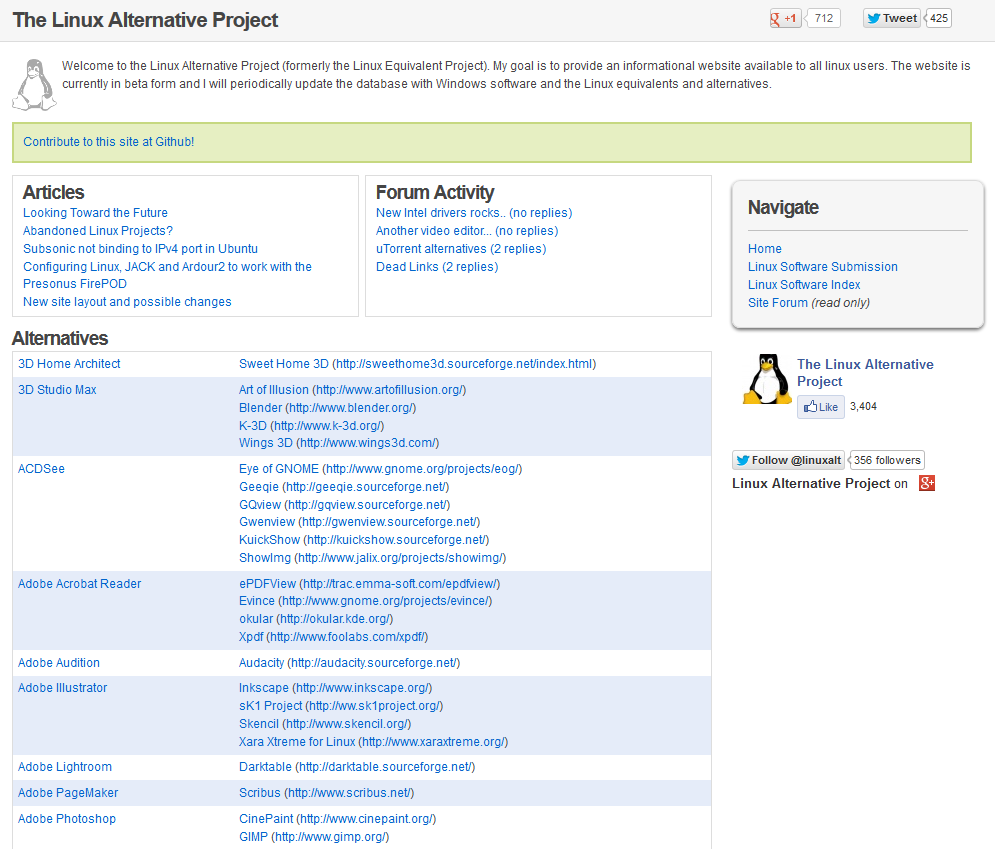
Task: Click the Tux penguin logo near welcome text
Action: point(34,84)
